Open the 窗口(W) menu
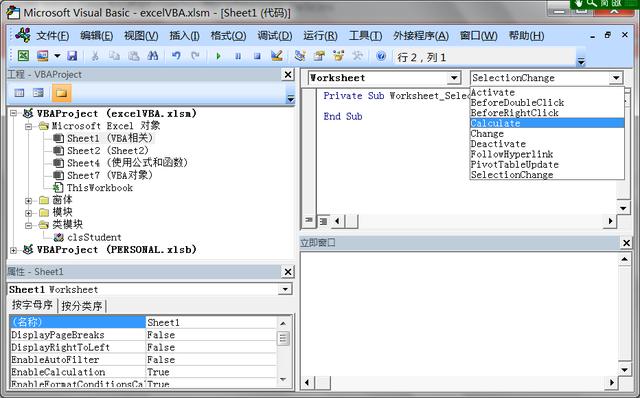640x398 pixels. [478, 36]
